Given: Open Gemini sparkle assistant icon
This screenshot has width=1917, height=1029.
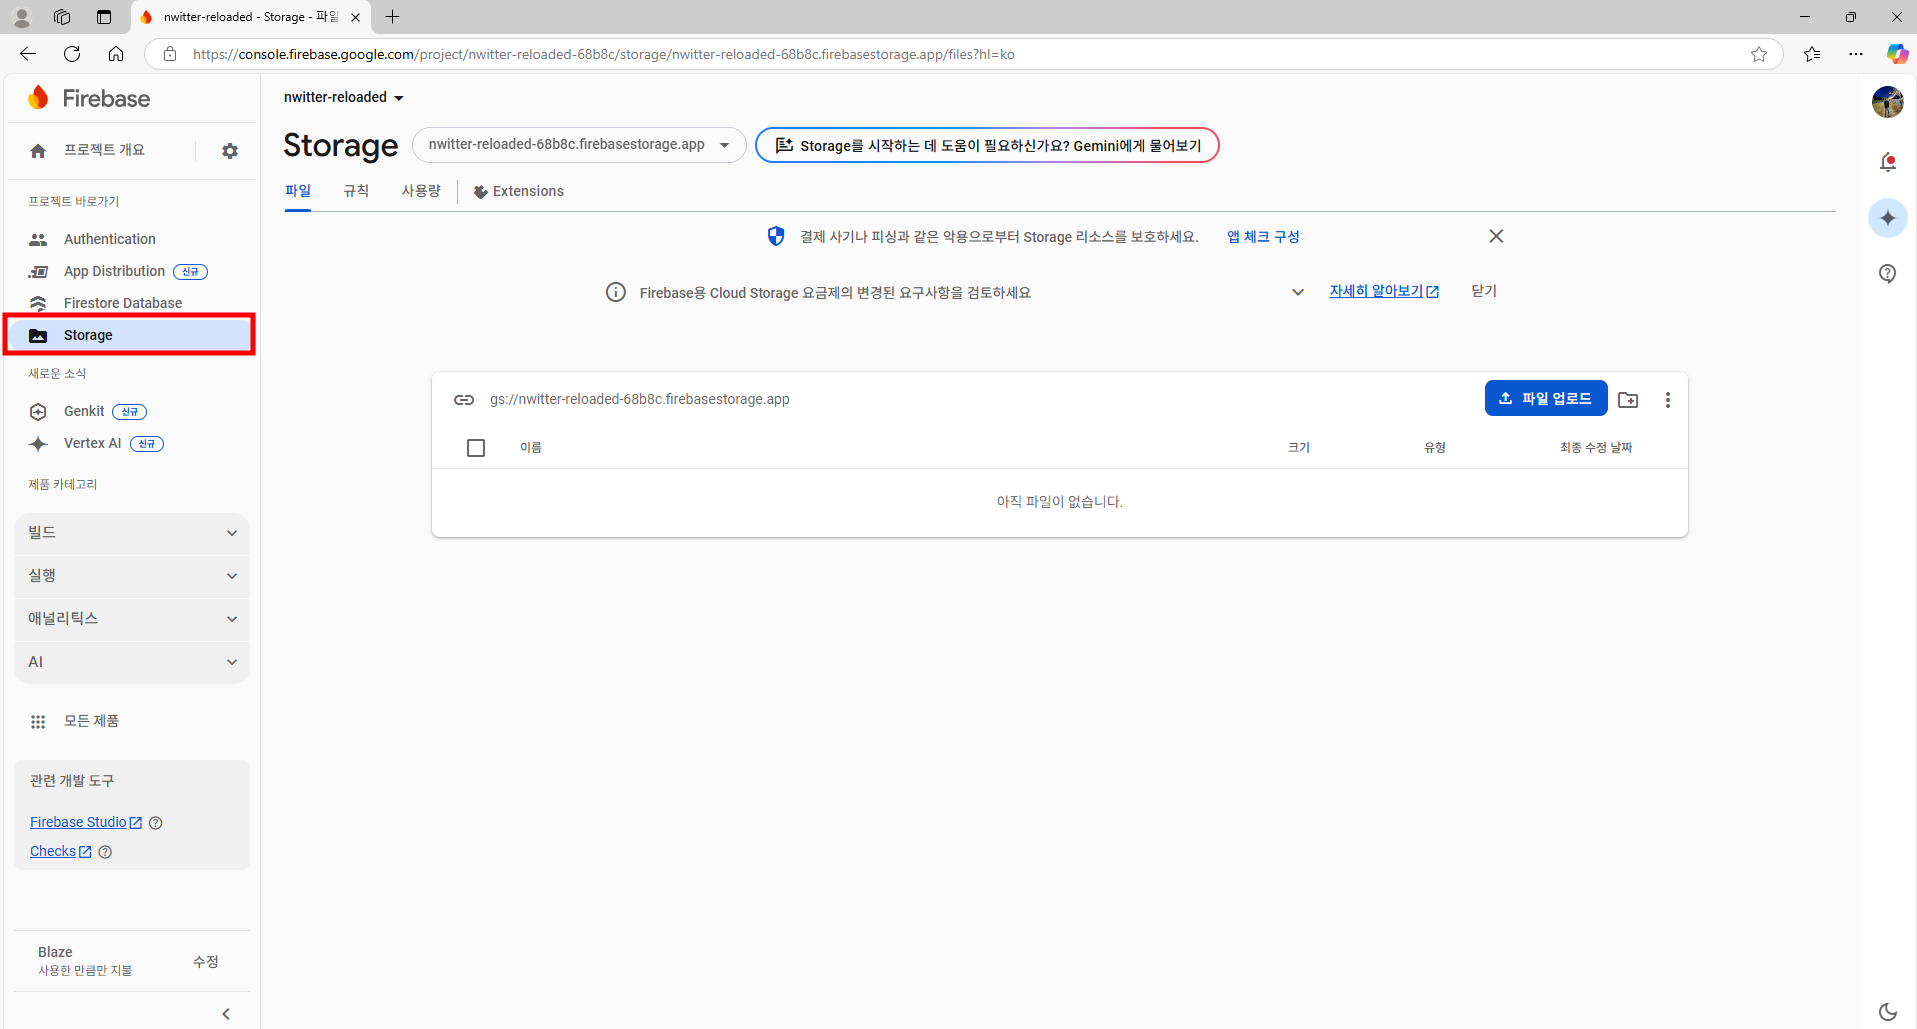Looking at the screenshot, I should click(x=1887, y=218).
